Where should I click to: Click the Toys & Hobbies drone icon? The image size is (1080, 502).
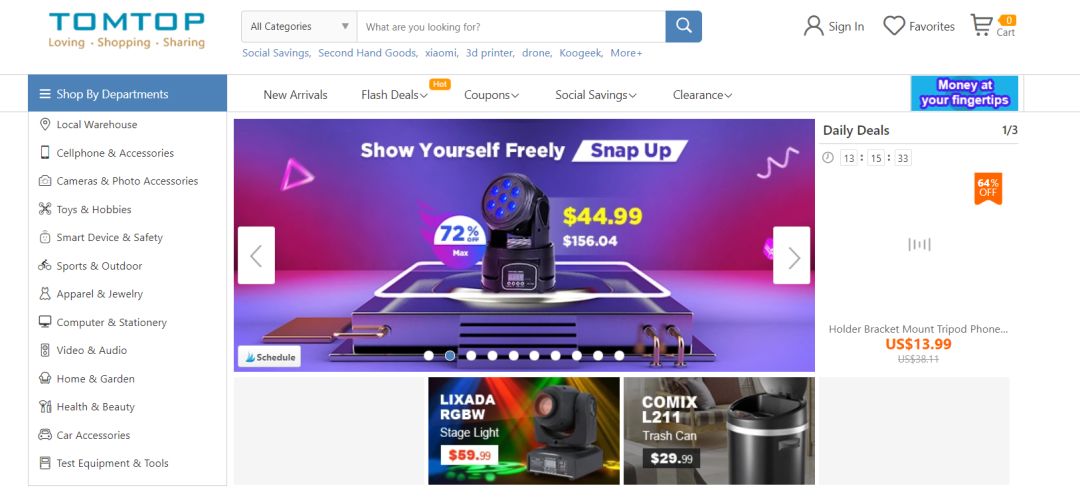coord(45,209)
